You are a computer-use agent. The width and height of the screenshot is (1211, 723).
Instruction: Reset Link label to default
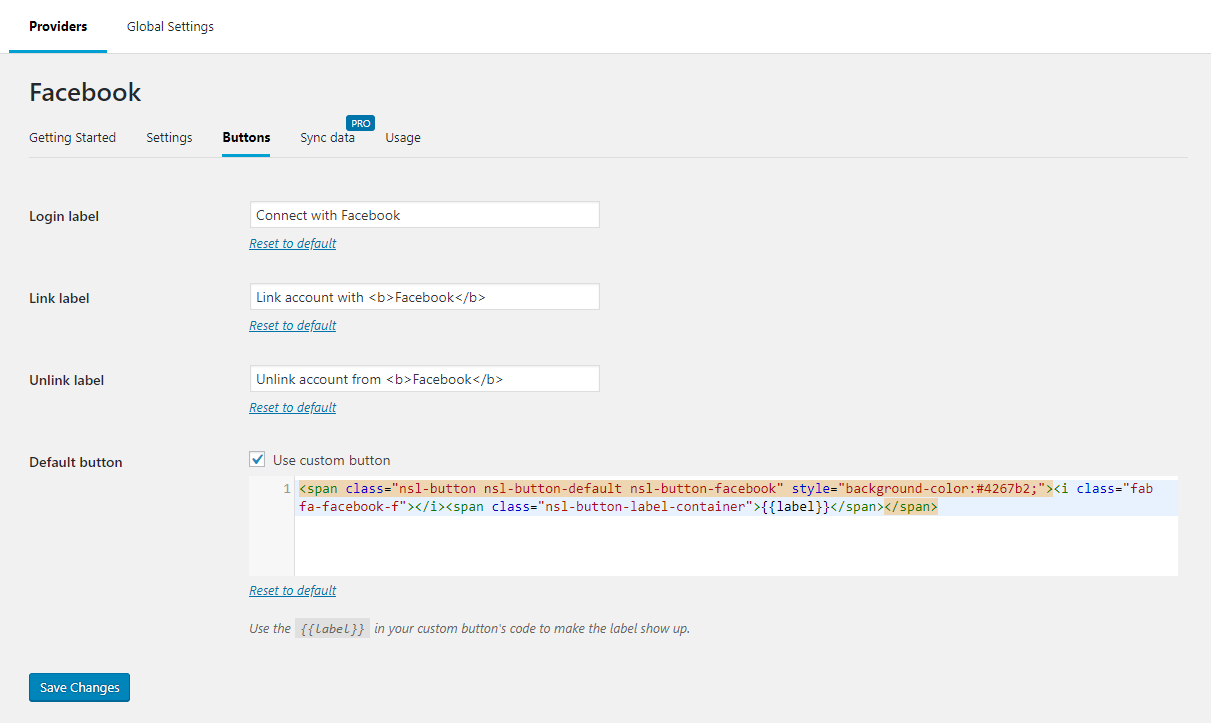(x=292, y=325)
